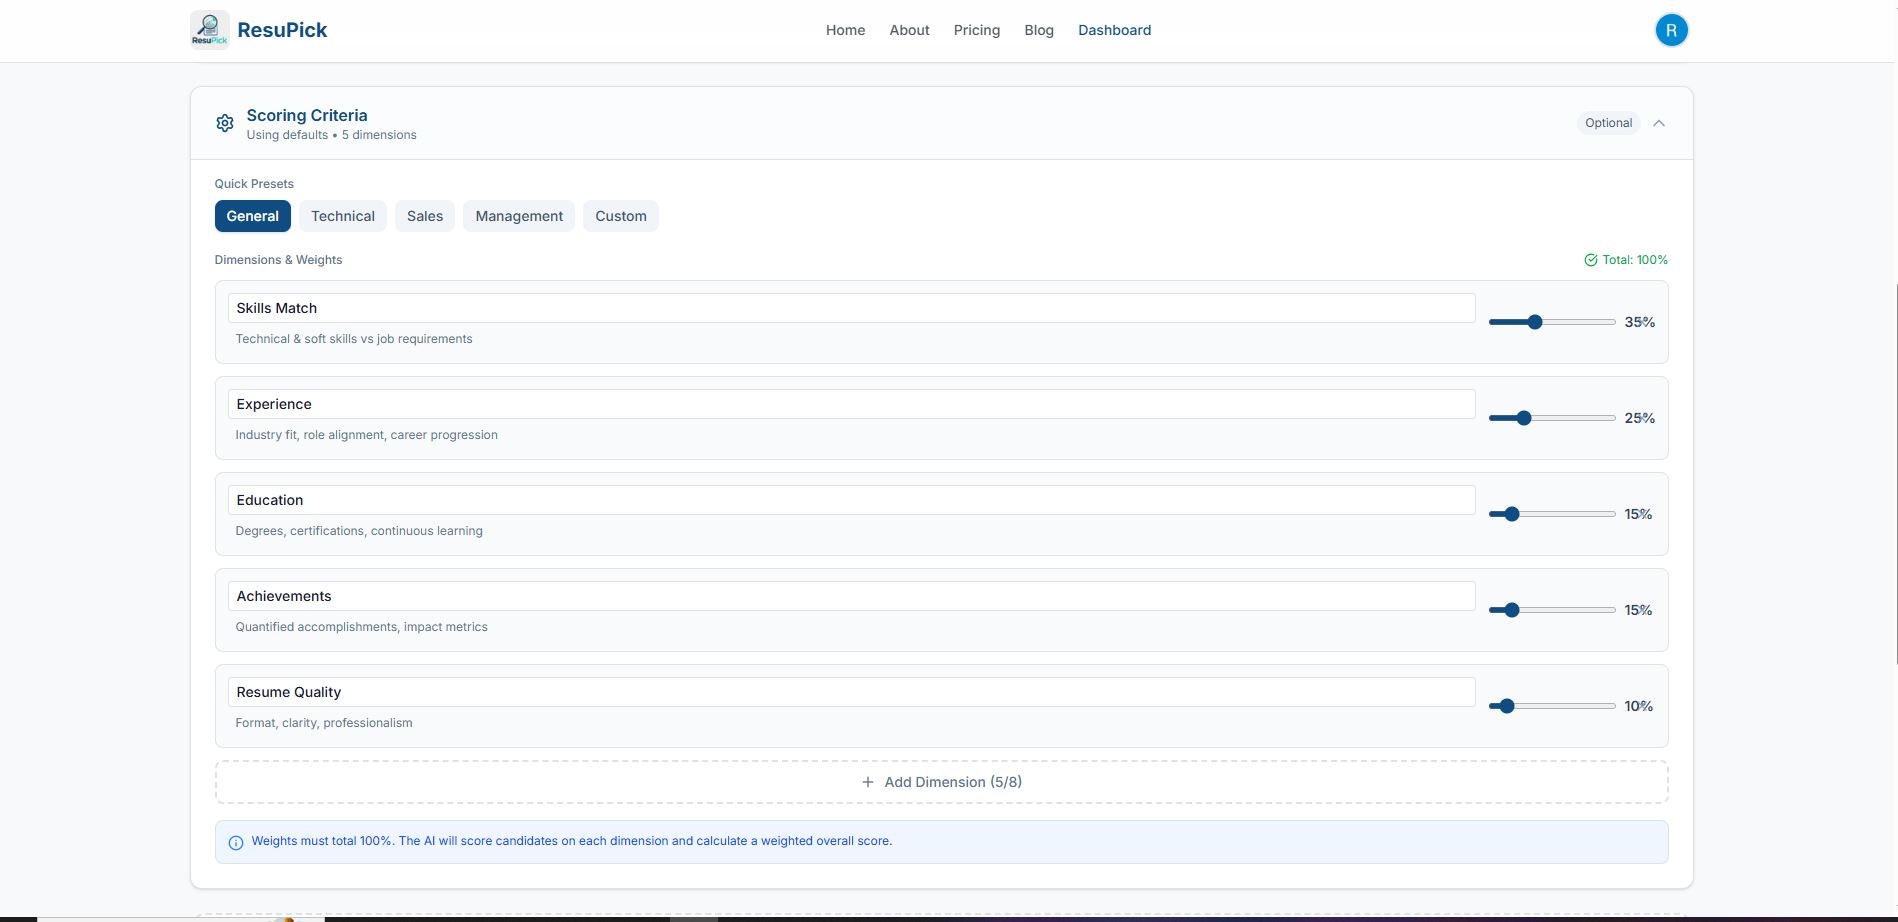Open the Dashboard tab

(x=1114, y=30)
